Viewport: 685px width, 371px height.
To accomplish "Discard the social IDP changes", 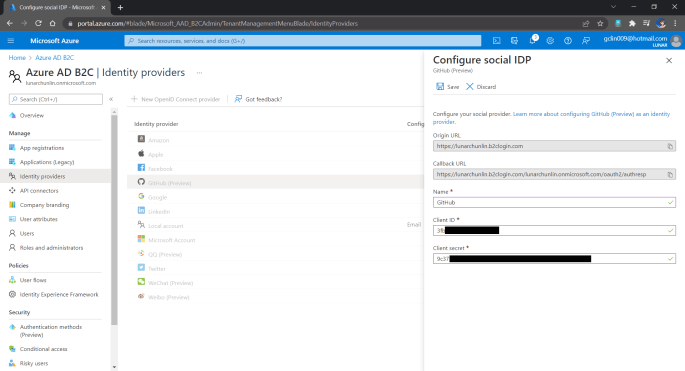I will (x=481, y=87).
